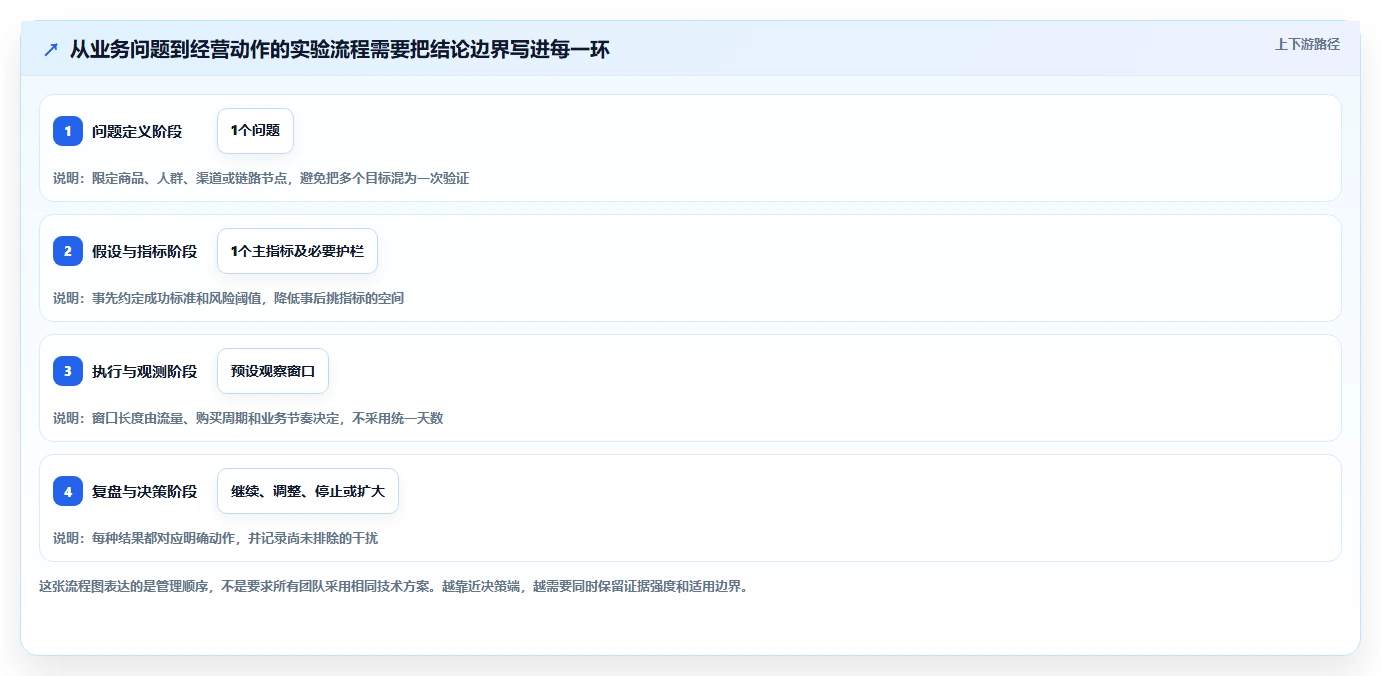Click the step 1 number badge
The height and width of the screenshot is (676, 1381).
[x=68, y=131]
